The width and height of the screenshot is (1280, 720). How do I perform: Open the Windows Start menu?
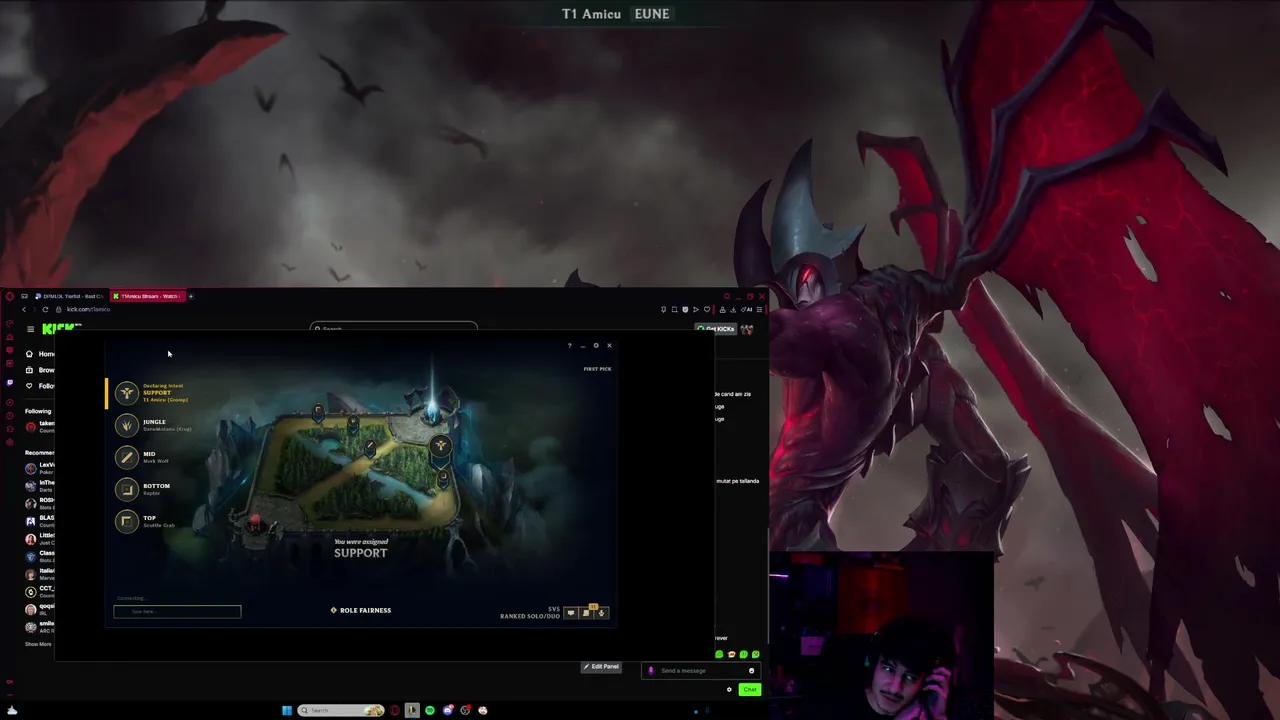(x=287, y=710)
